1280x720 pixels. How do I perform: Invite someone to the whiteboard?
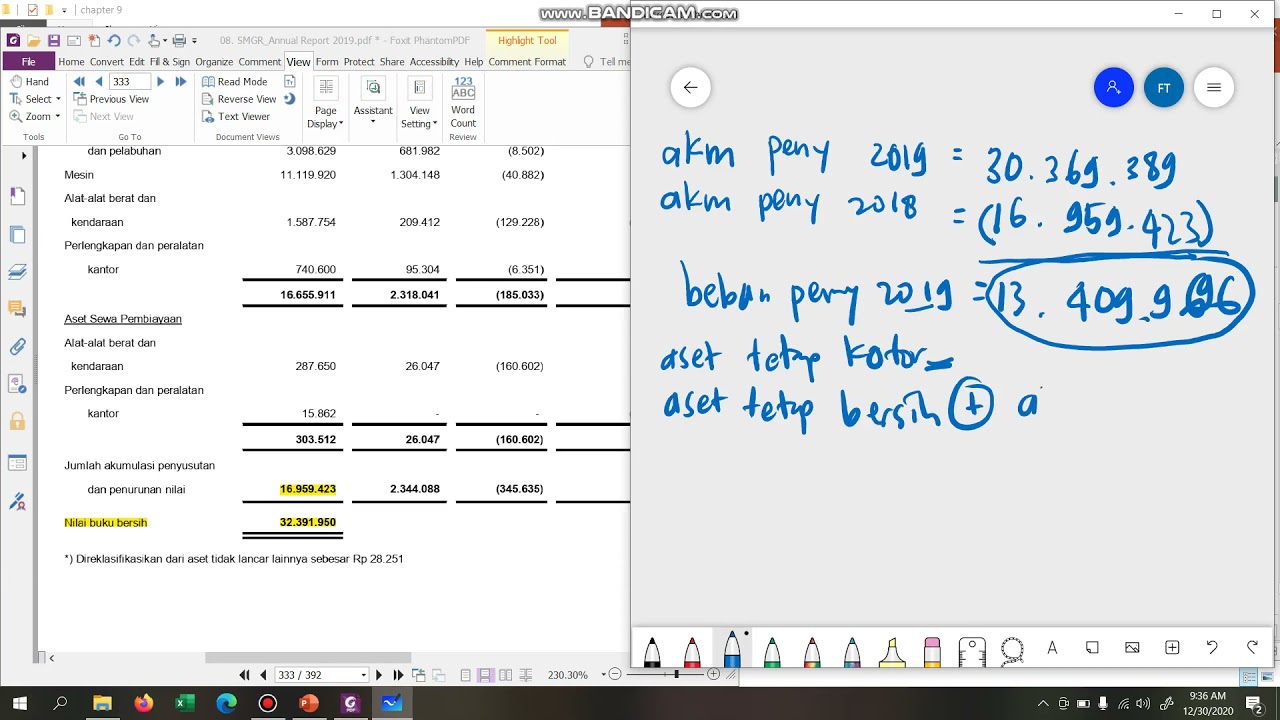[1114, 87]
